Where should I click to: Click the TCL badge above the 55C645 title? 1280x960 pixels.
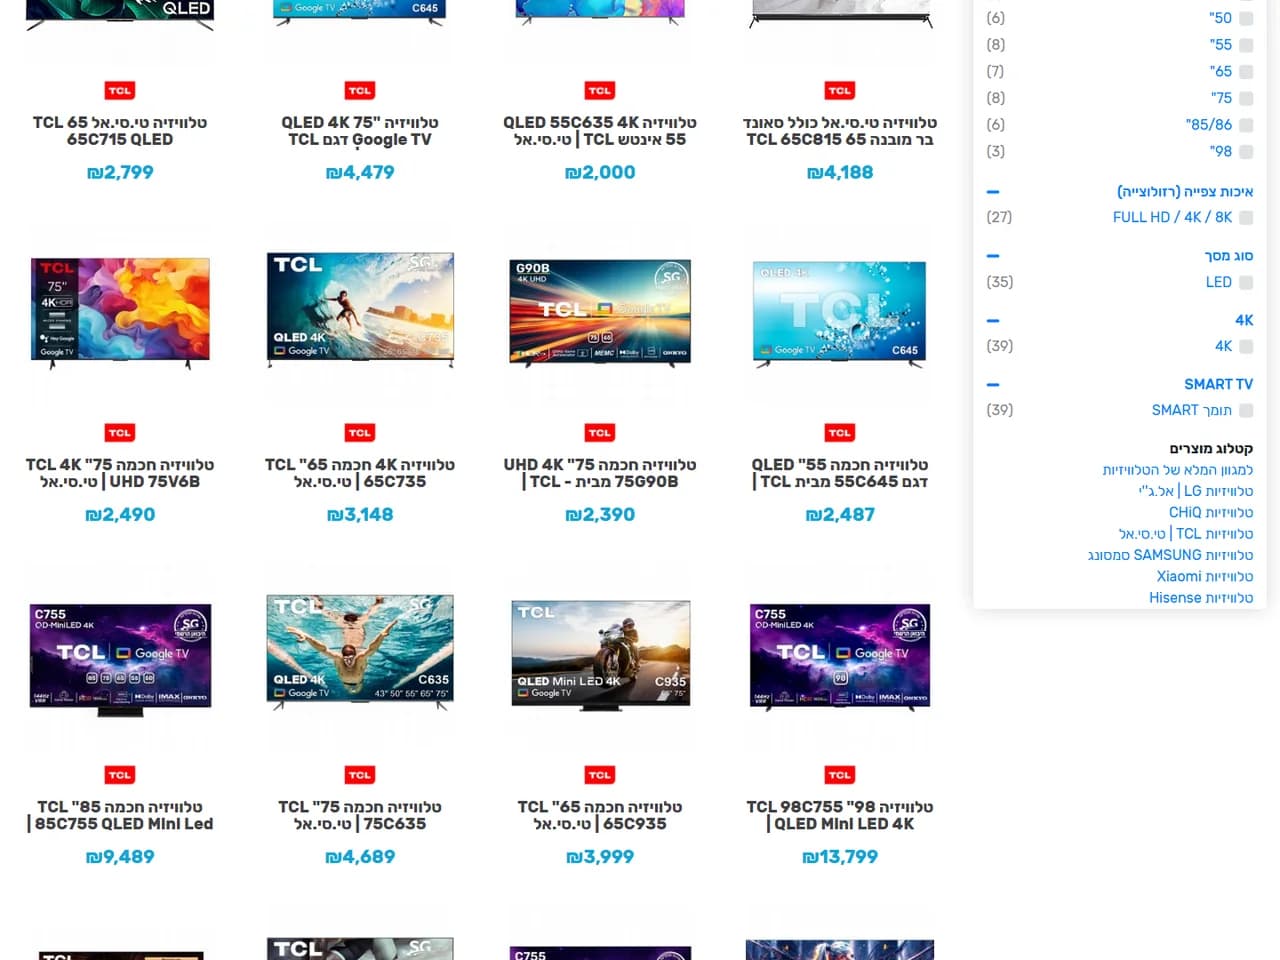point(840,433)
